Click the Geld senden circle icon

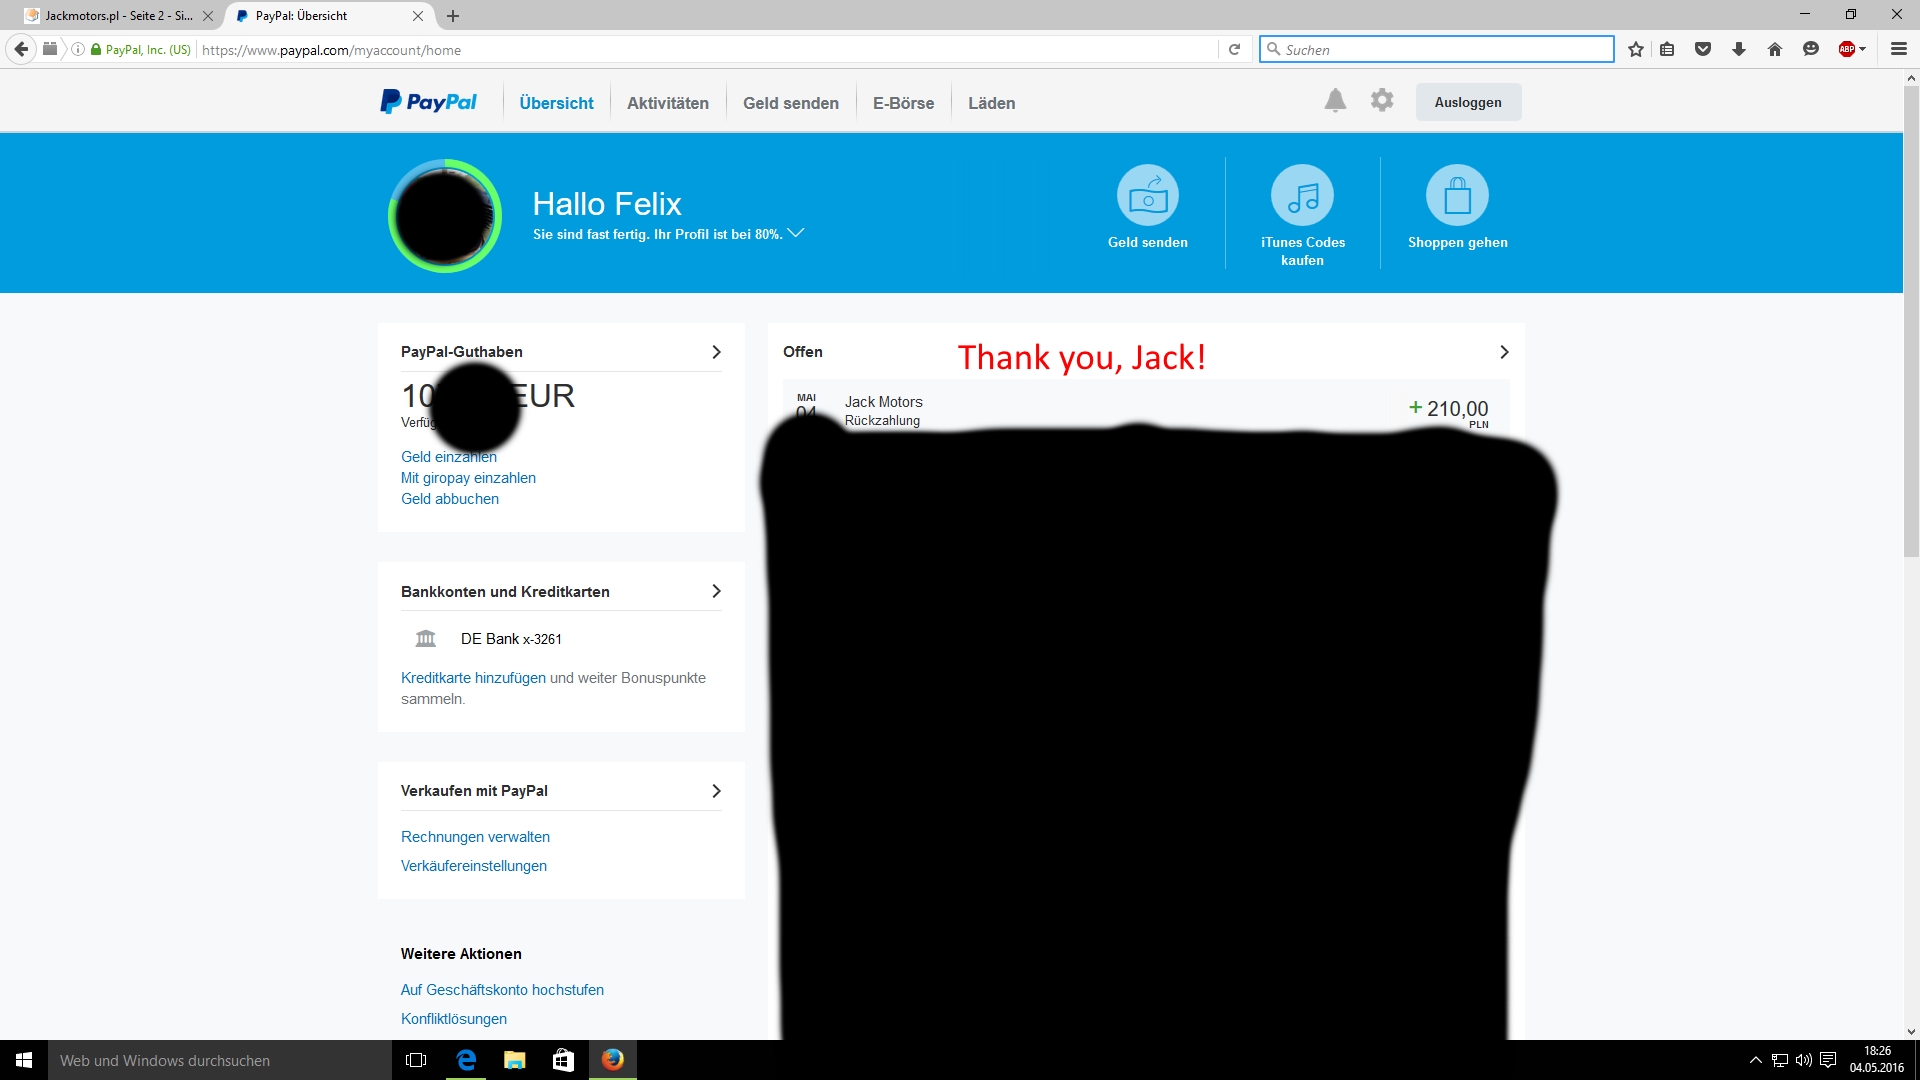[x=1148, y=195]
